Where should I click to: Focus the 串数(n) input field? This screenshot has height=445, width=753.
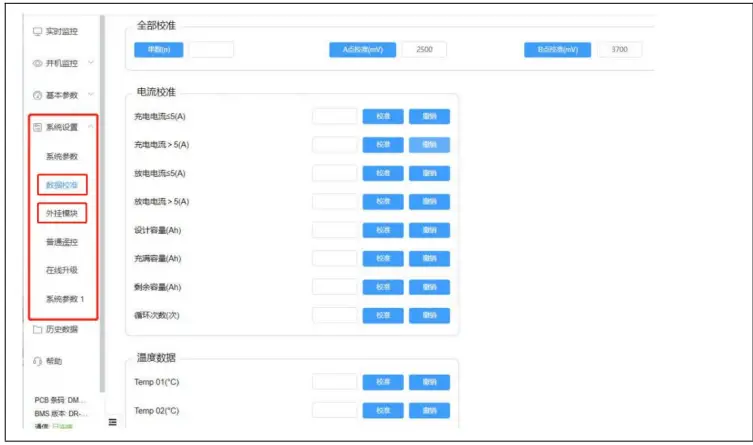click(x=211, y=49)
